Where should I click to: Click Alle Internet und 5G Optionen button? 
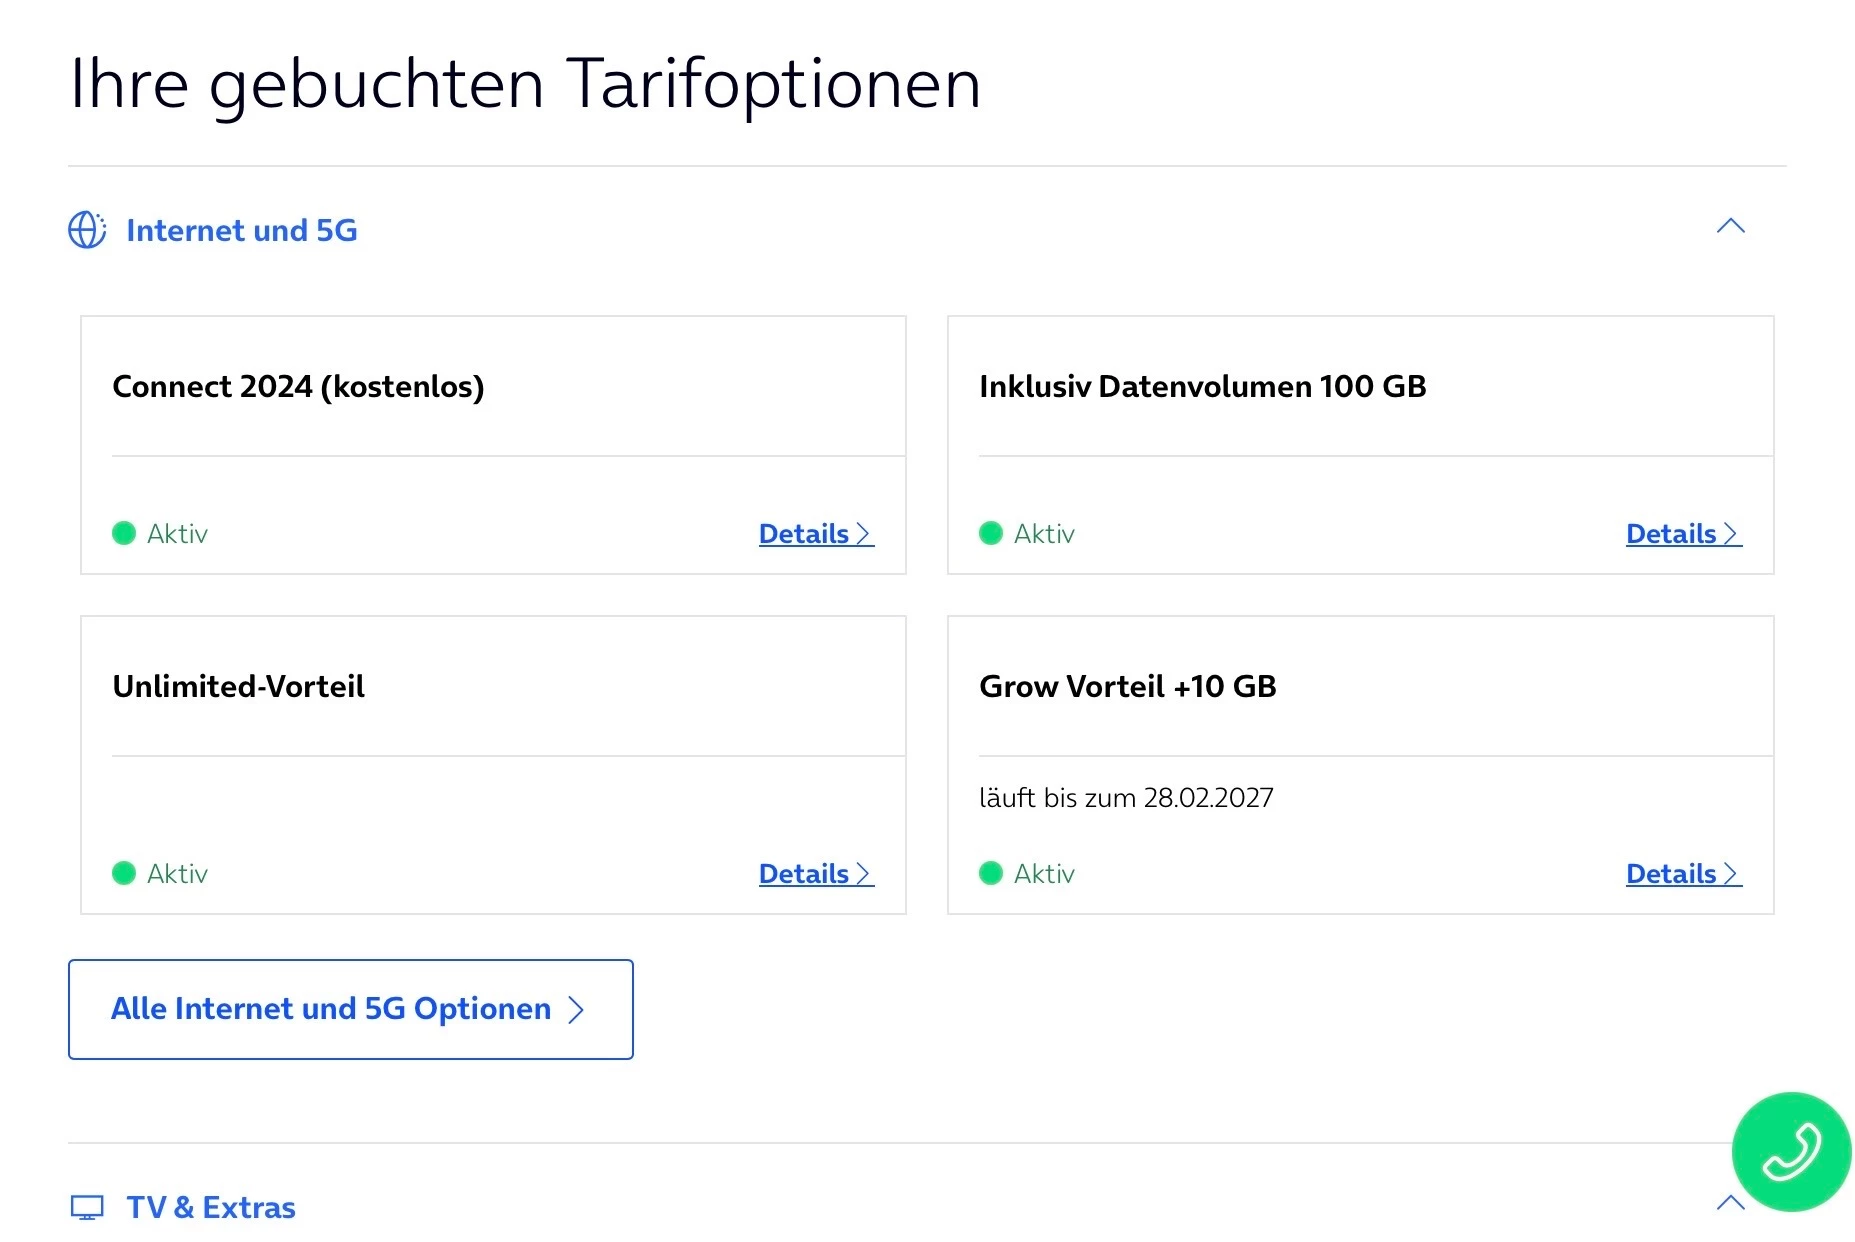[350, 1009]
